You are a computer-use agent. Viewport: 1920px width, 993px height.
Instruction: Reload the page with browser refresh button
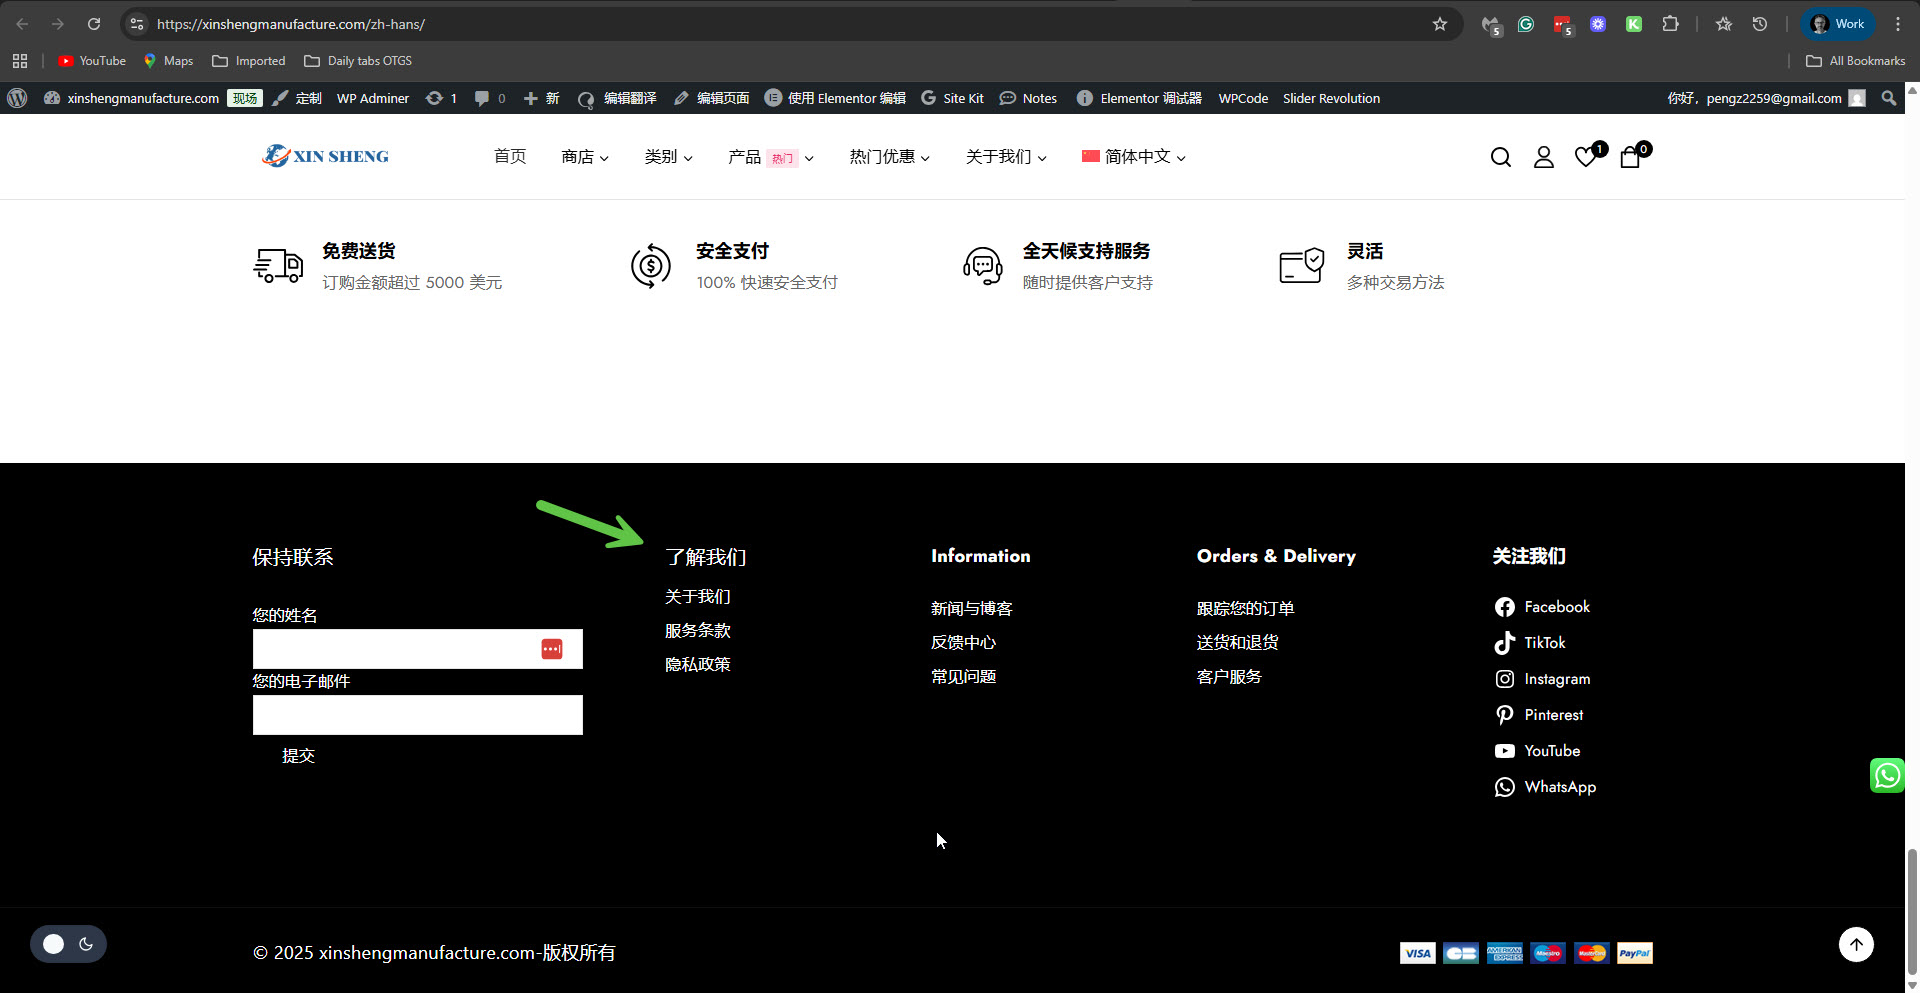click(x=94, y=24)
